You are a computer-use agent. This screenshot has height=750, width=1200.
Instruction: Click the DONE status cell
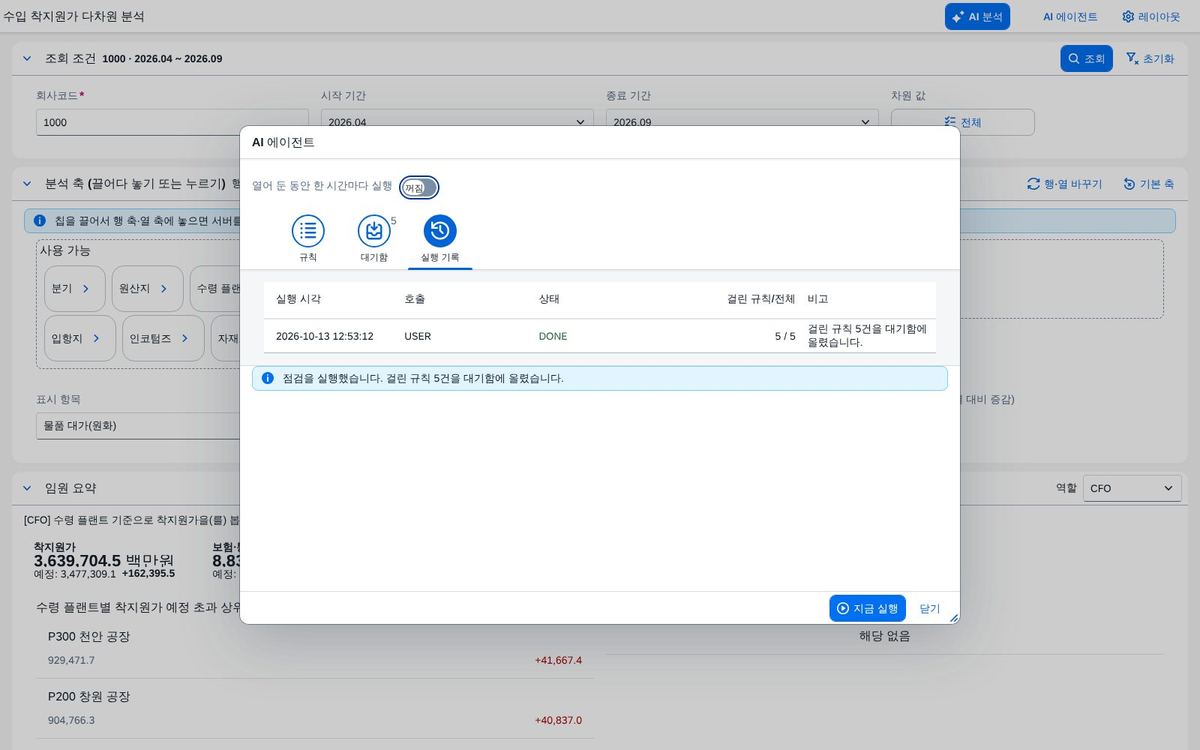552,336
